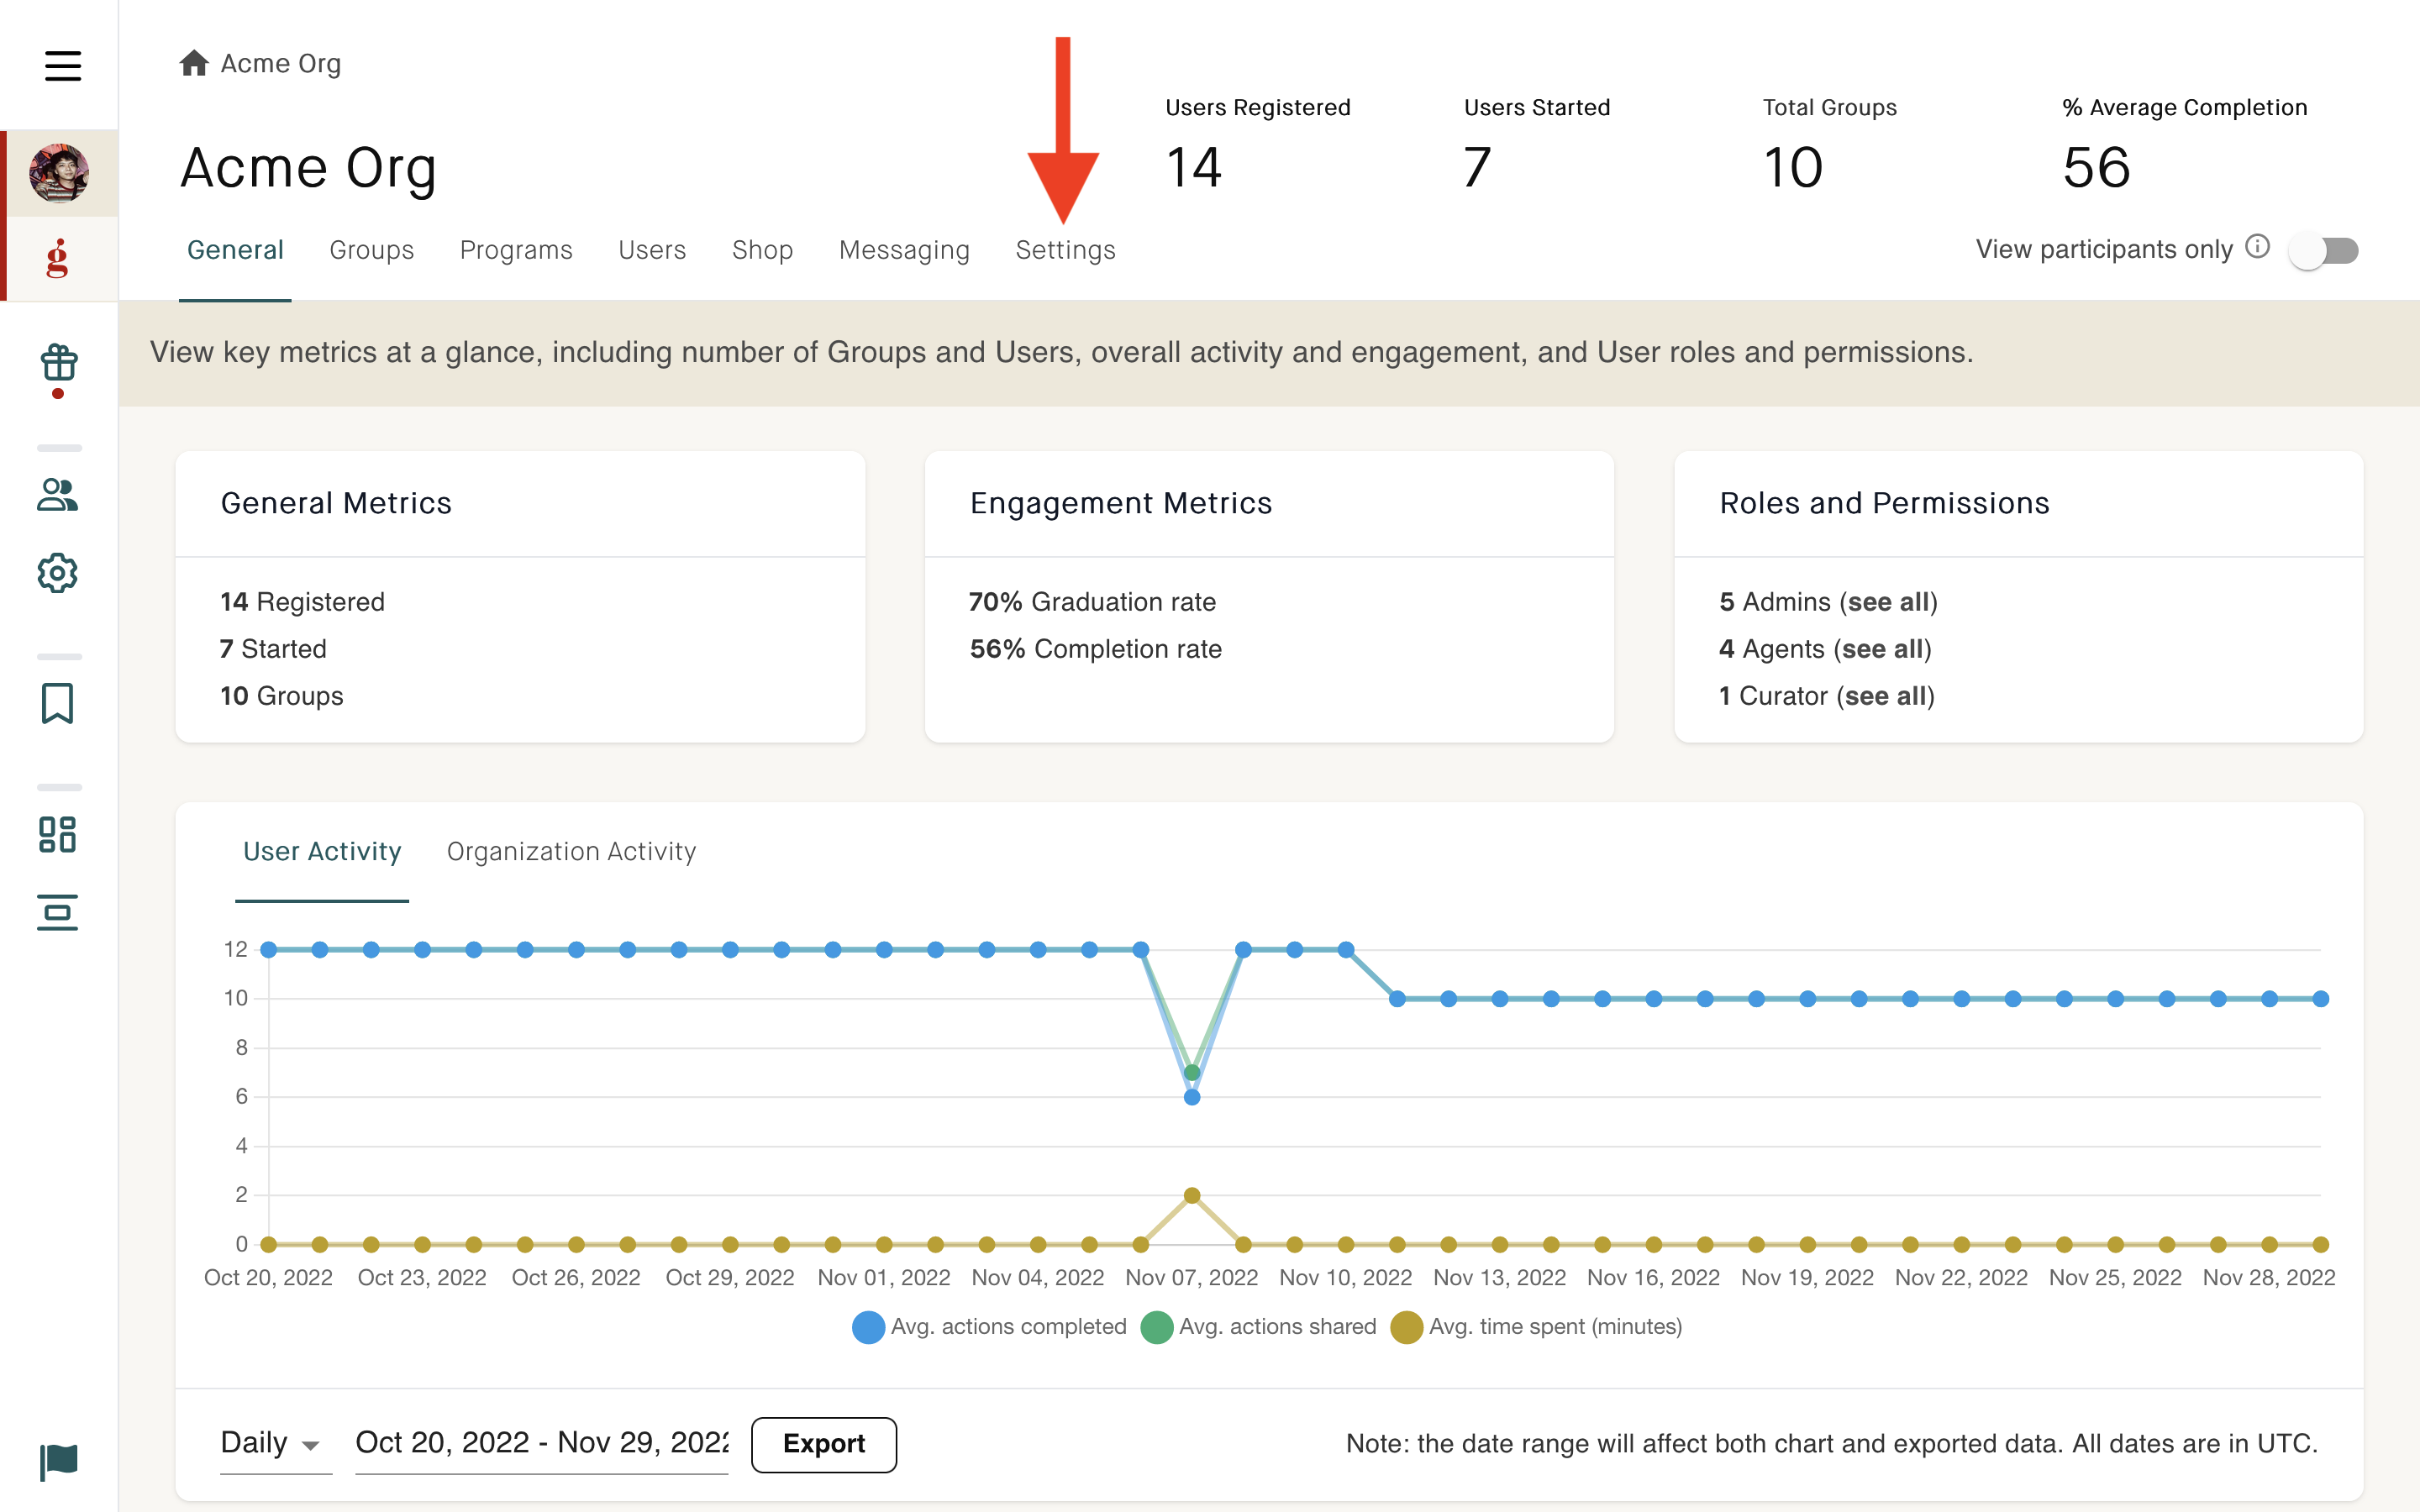Click see all next to Admins

1888,602
